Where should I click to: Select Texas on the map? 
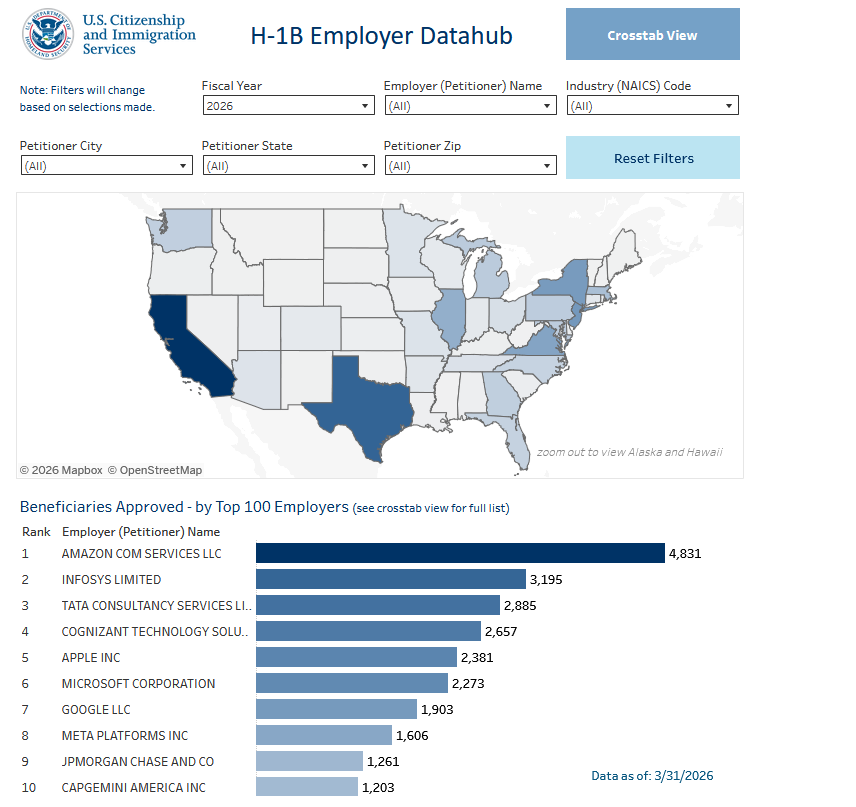click(367, 403)
